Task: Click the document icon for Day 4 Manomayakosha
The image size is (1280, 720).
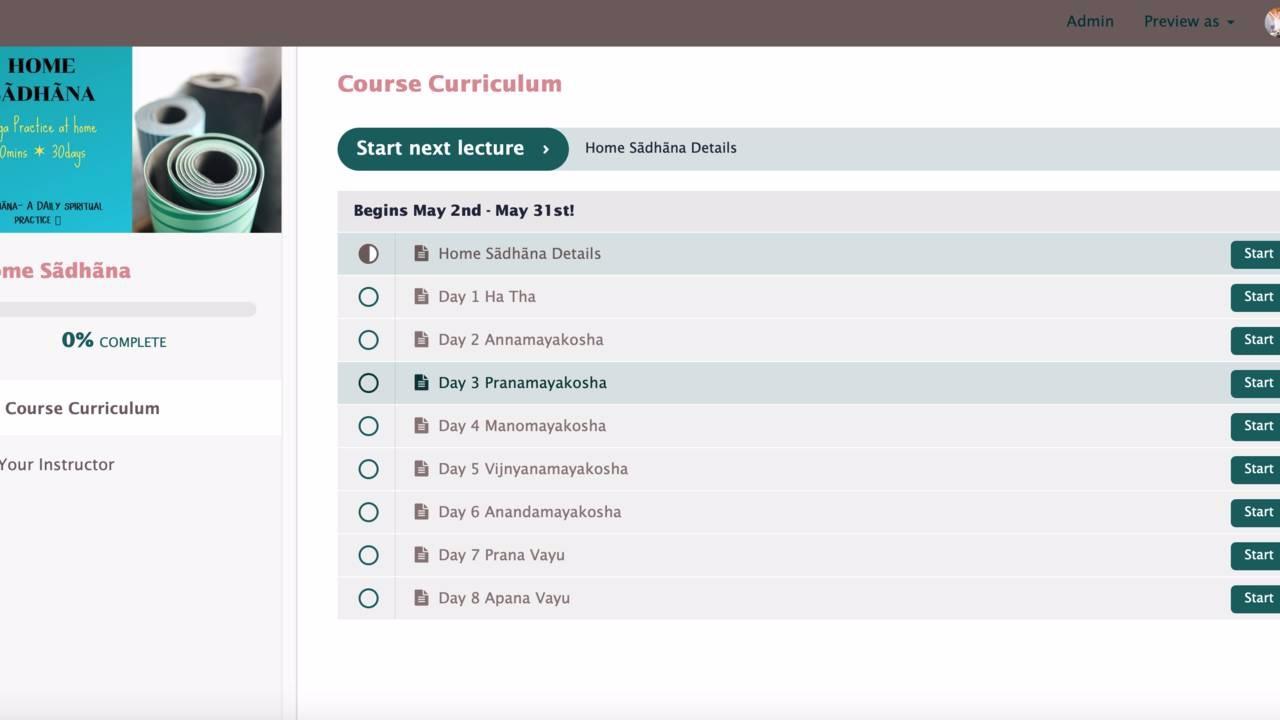Action: 421,426
